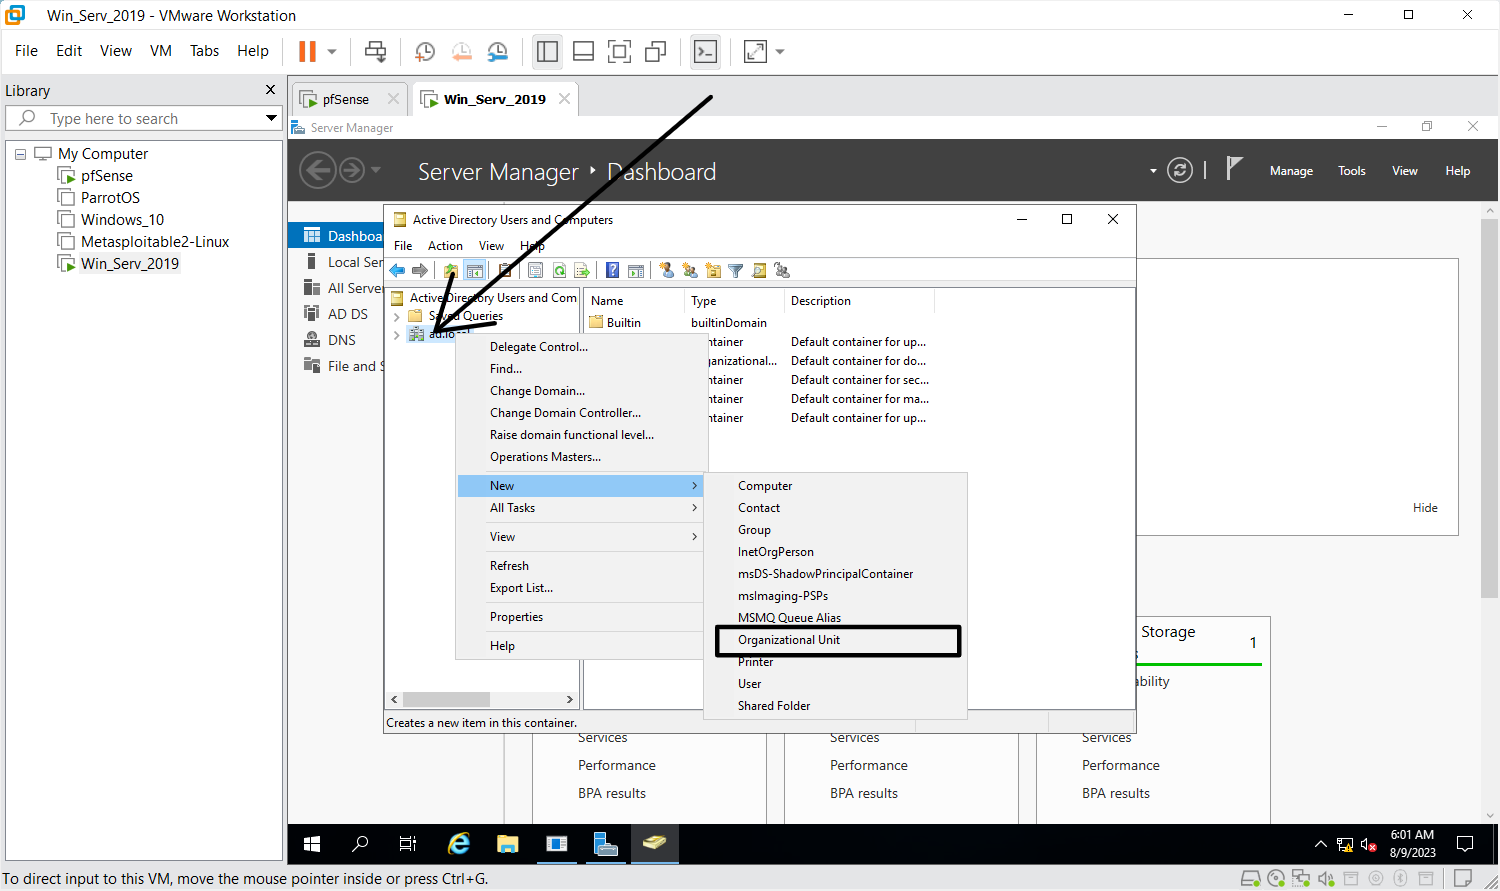
Task: Click the create new user toolbar icon
Action: [x=667, y=270]
